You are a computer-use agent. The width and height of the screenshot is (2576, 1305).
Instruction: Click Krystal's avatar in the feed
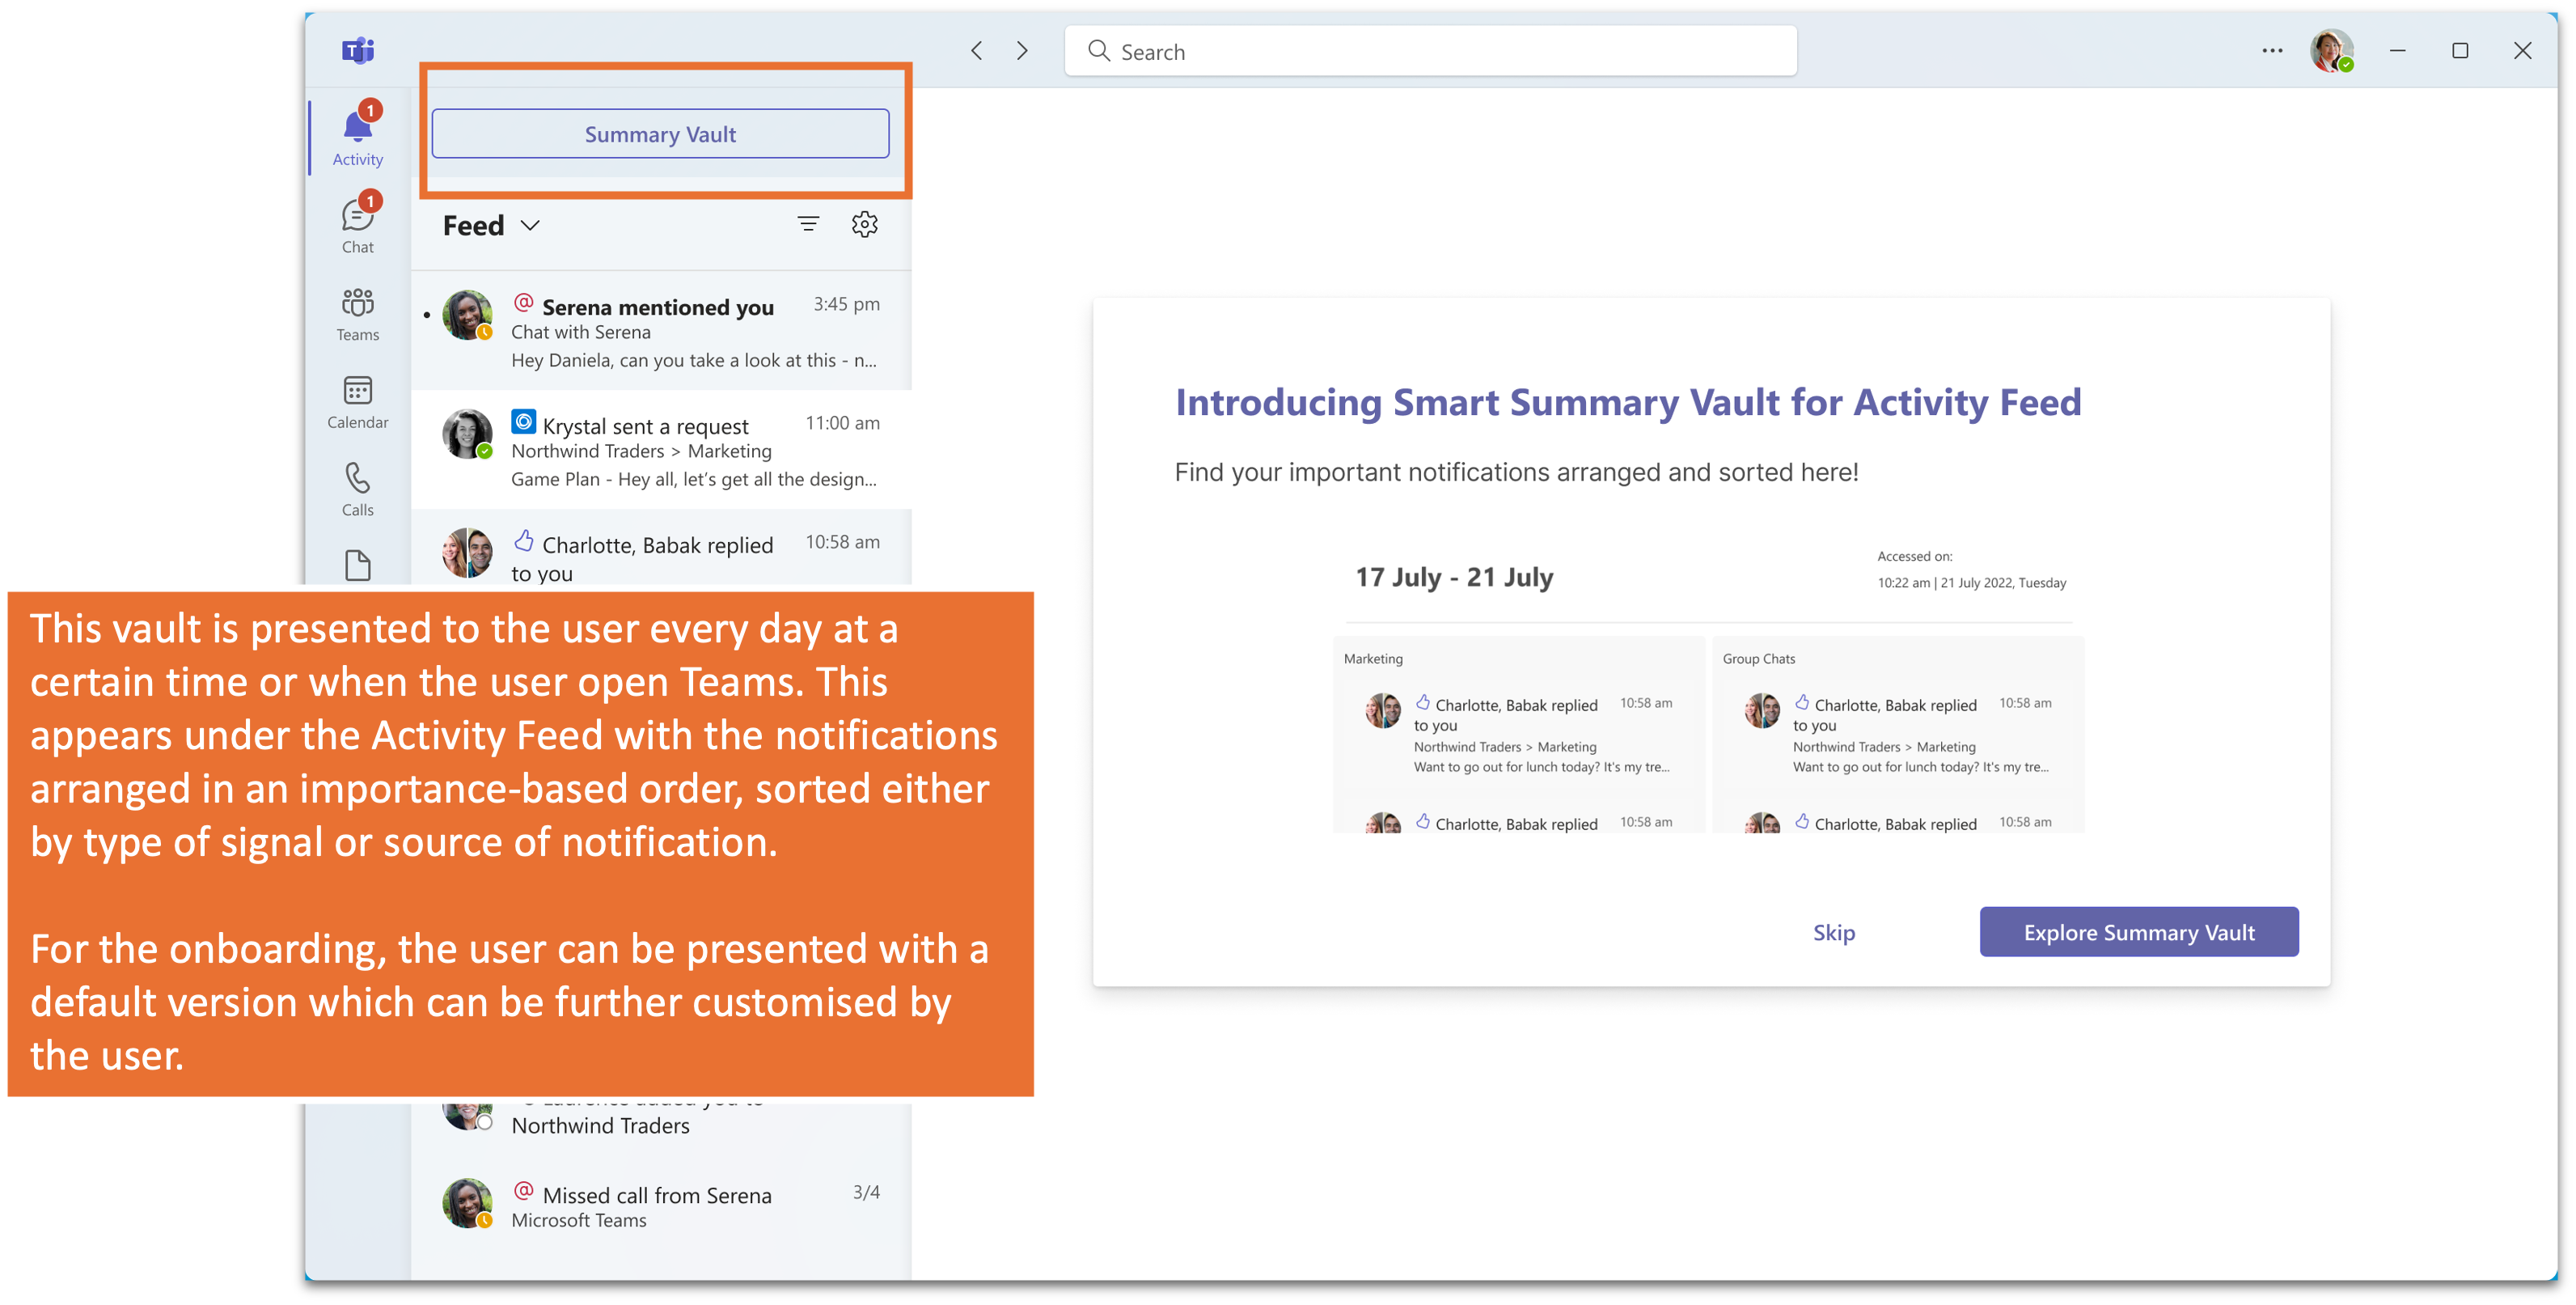[x=467, y=434]
